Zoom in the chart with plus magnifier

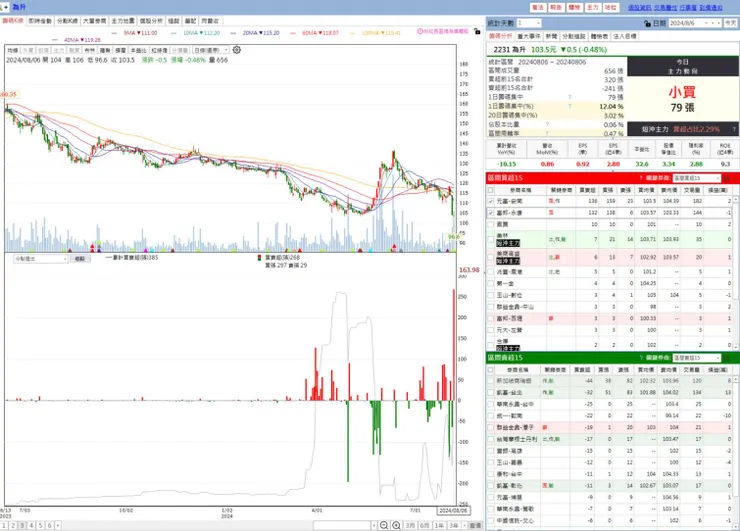pyautogui.click(x=396, y=525)
